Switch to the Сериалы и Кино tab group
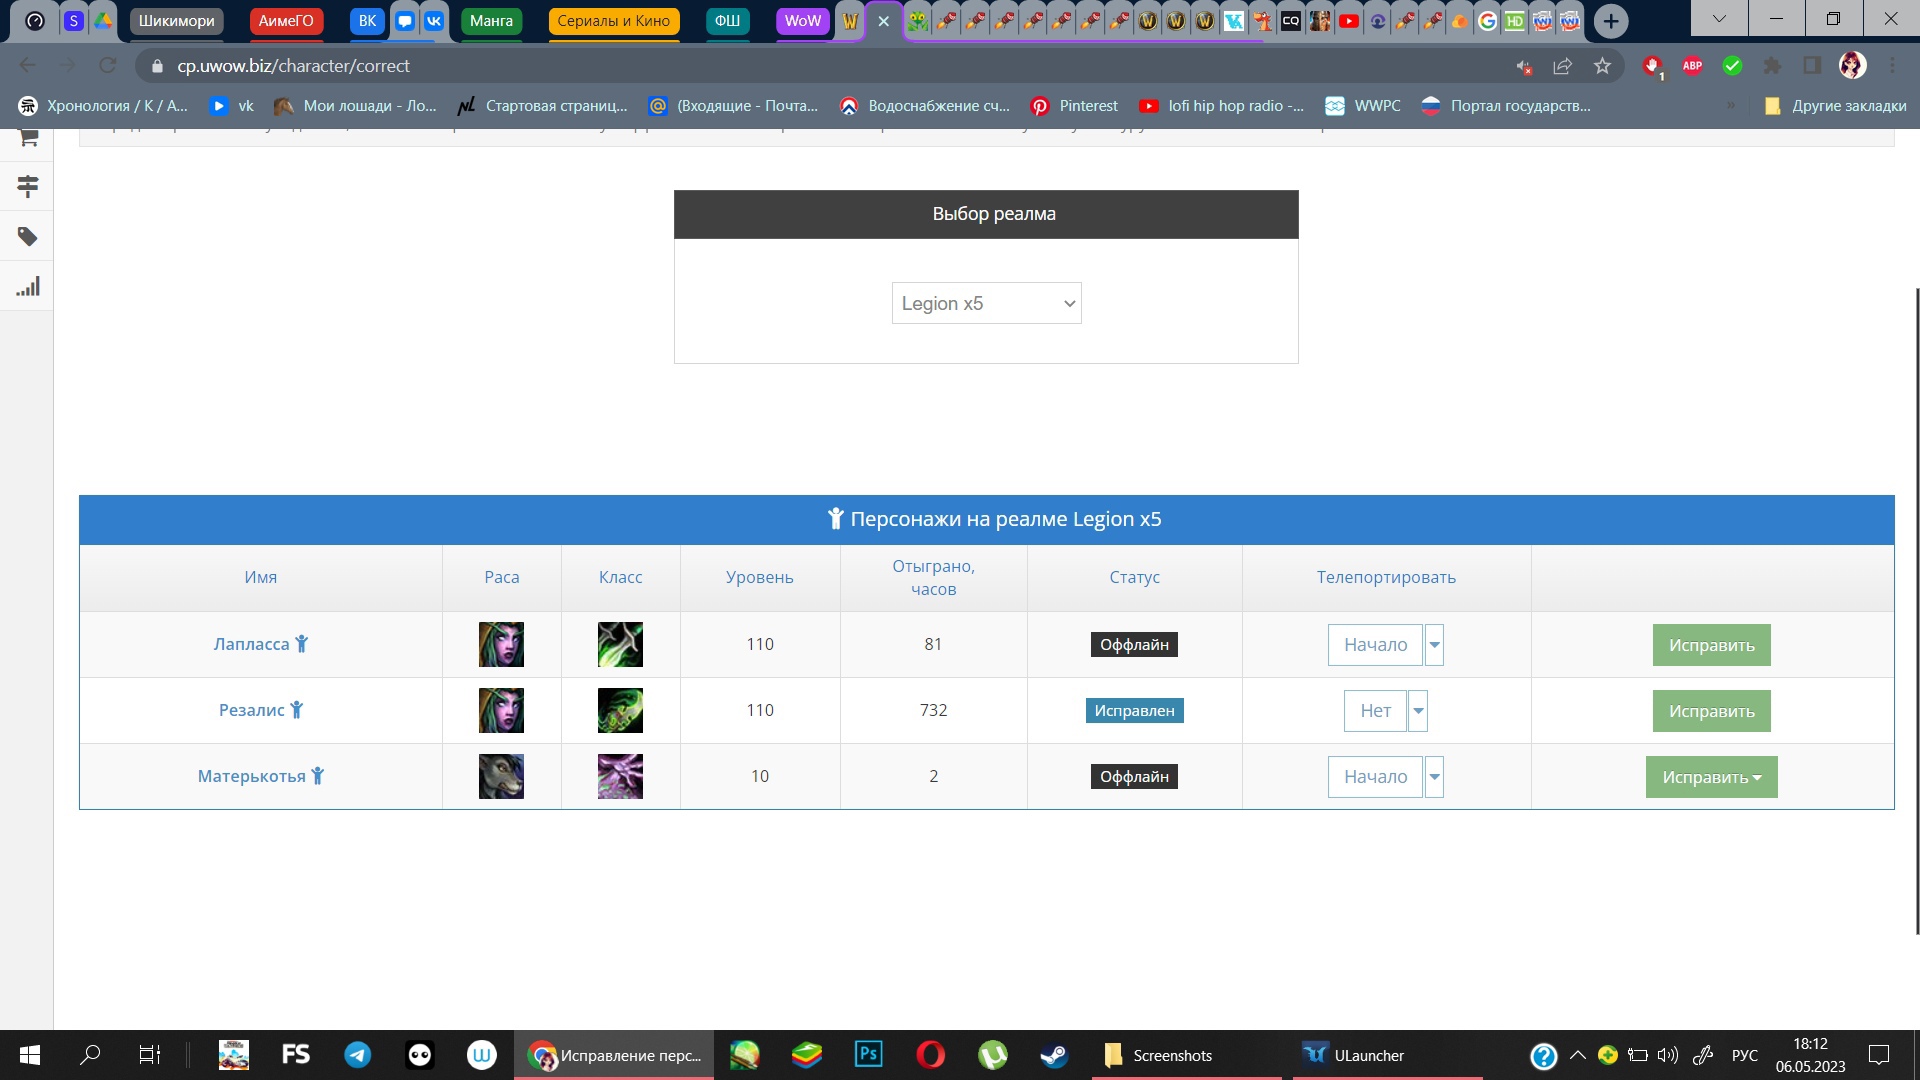This screenshot has width=1920, height=1080. point(613,21)
